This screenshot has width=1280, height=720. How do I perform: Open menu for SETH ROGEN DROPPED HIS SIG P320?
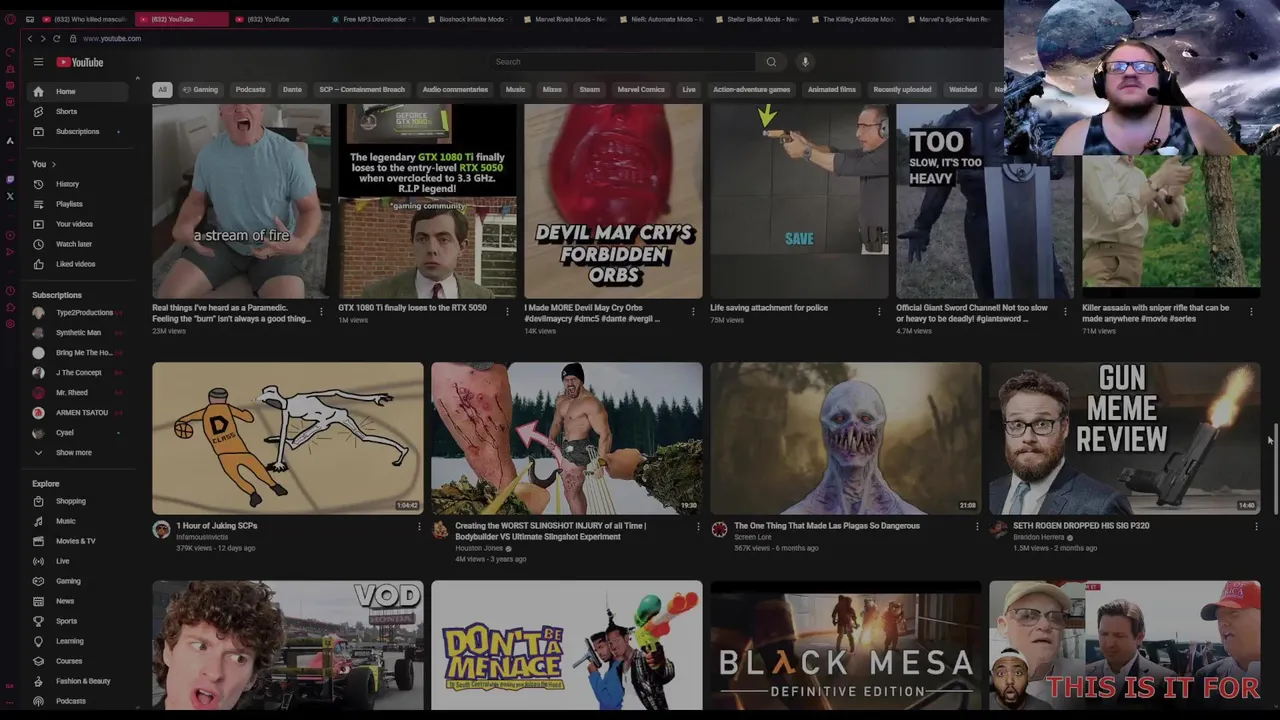1256,527
